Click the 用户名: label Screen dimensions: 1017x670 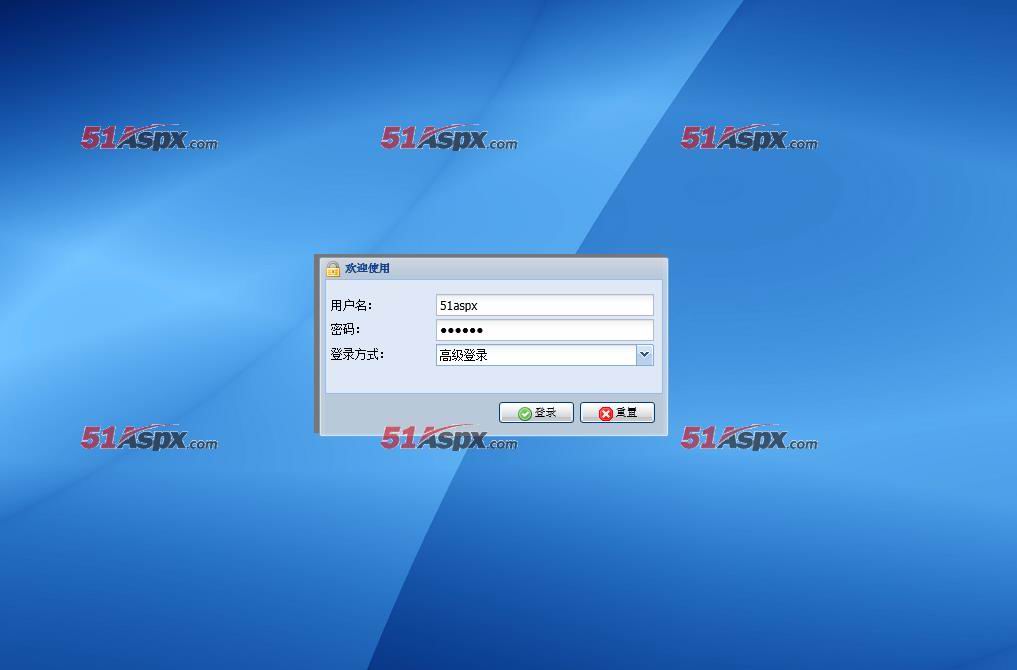352,305
